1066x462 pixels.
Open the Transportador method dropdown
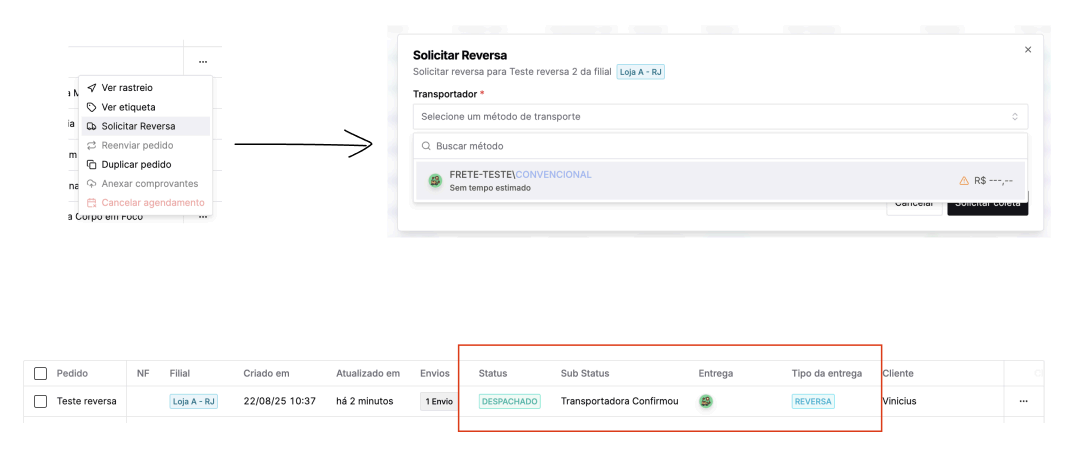pyautogui.click(x=720, y=117)
